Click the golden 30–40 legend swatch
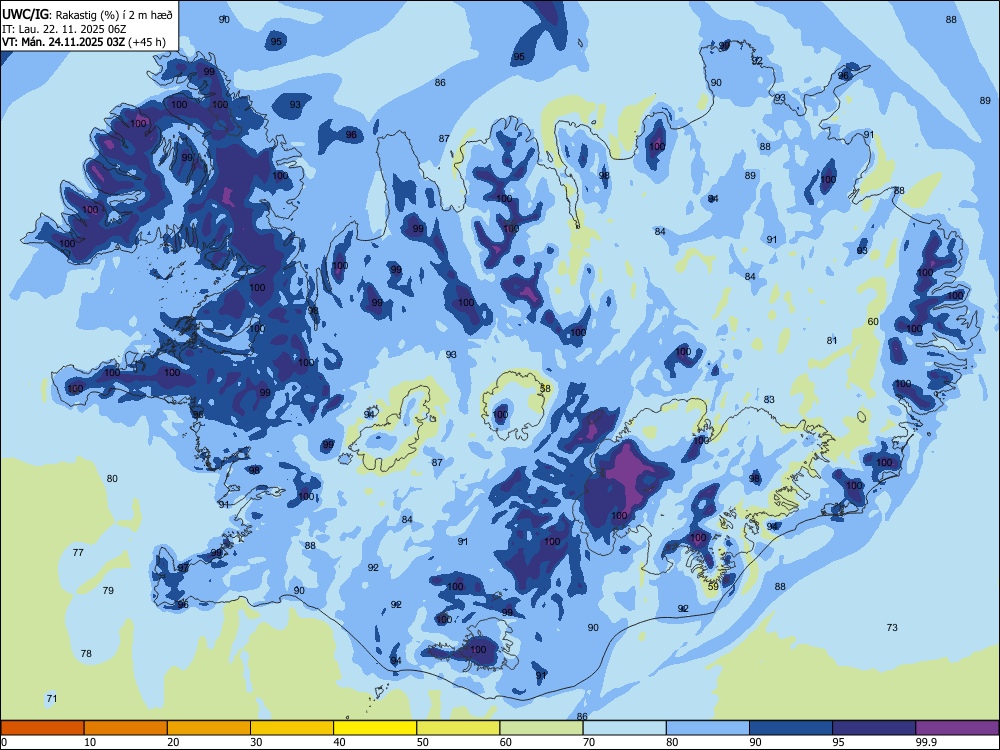This screenshot has height=750, width=1000. point(292,728)
